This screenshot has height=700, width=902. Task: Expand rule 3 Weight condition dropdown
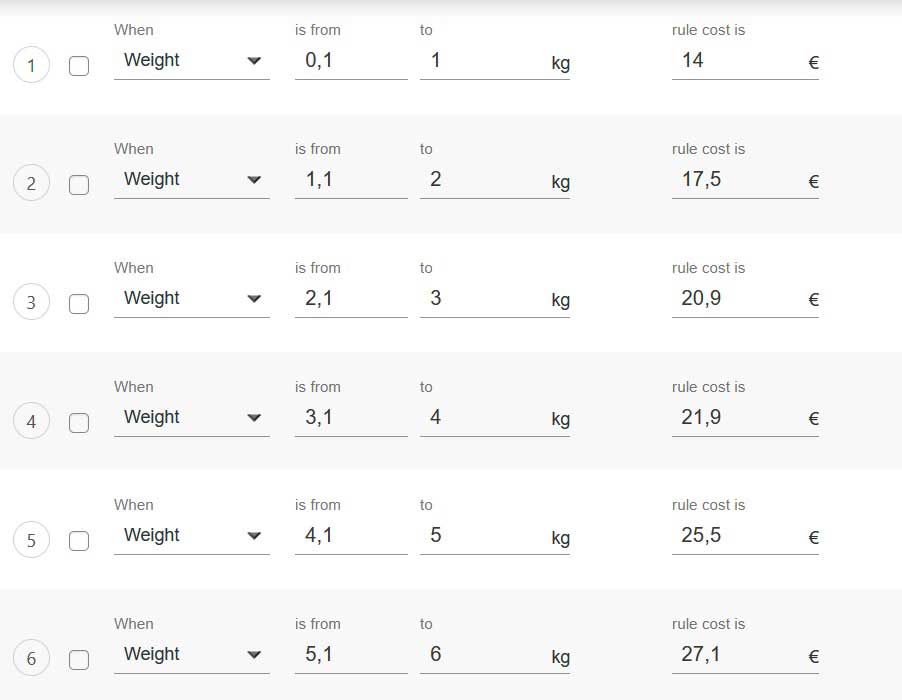point(191,299)
